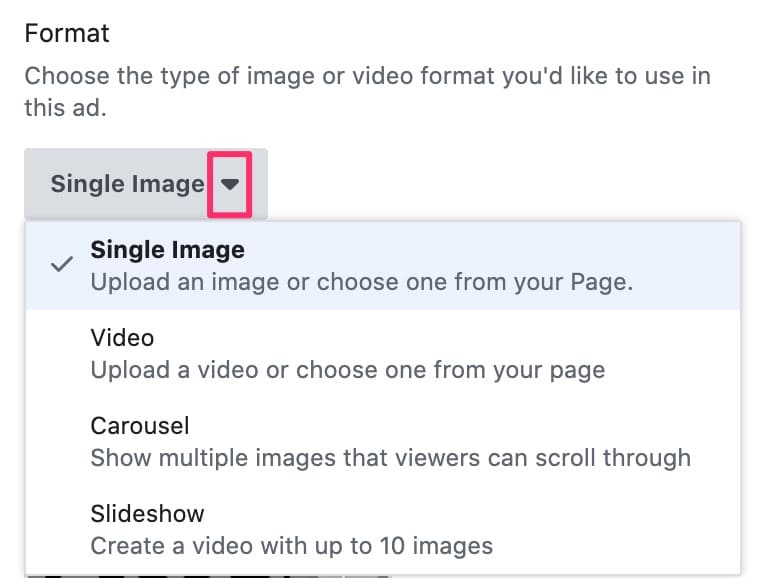This screenshot has width=770, height=578.
Task: Select the Carousel format option
Action: (x=383, y=441)
